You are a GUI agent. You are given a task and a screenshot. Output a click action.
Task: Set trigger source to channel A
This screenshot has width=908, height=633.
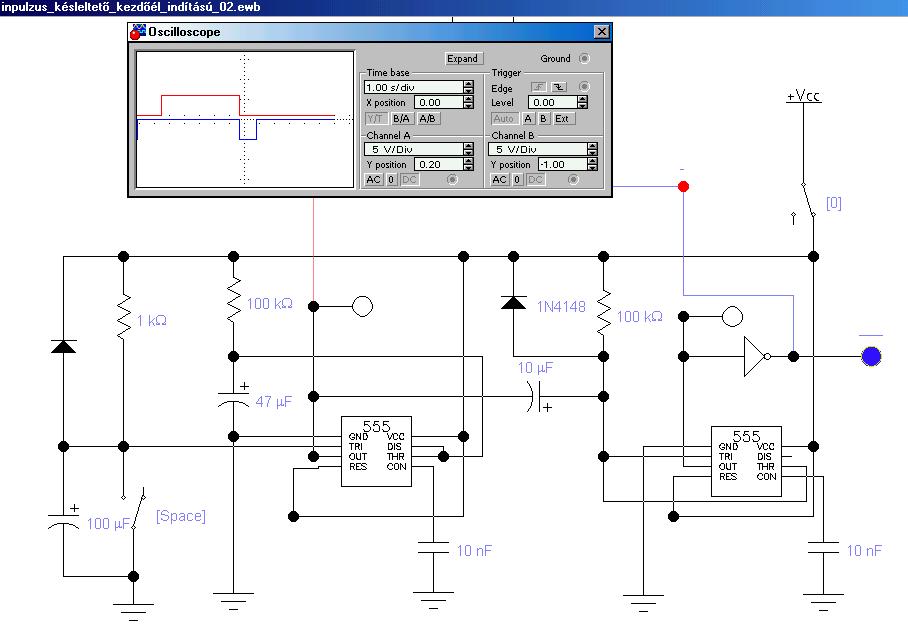(x=528, y=119)
